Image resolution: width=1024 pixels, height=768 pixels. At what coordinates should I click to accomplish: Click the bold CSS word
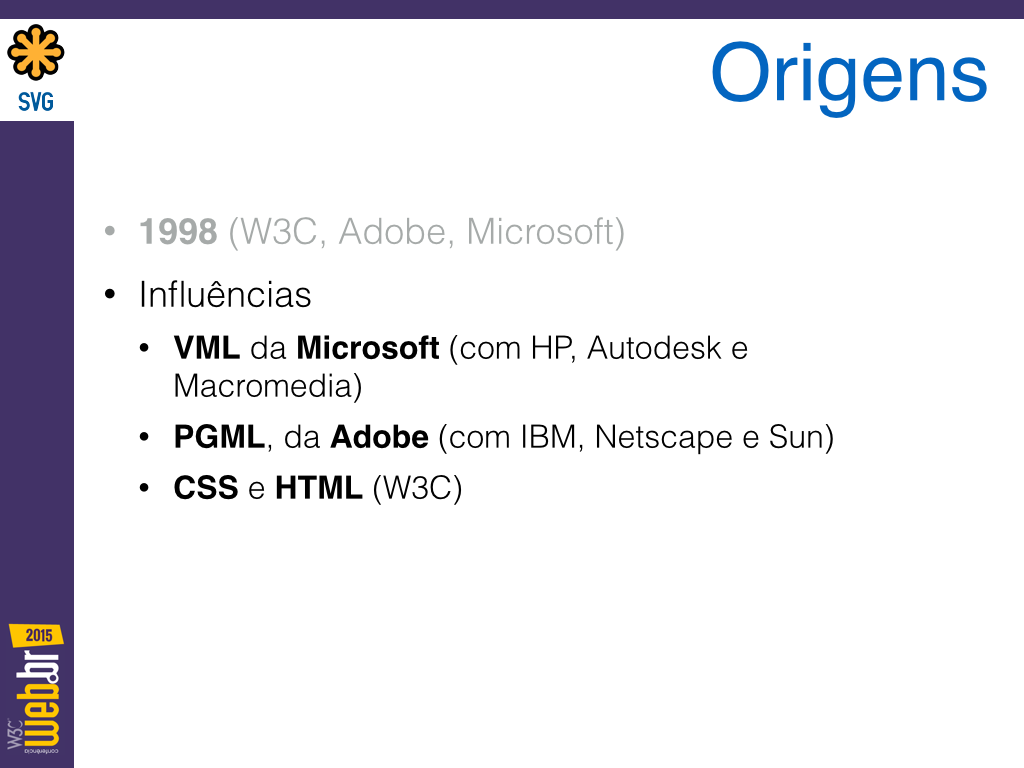pos(206,488)
